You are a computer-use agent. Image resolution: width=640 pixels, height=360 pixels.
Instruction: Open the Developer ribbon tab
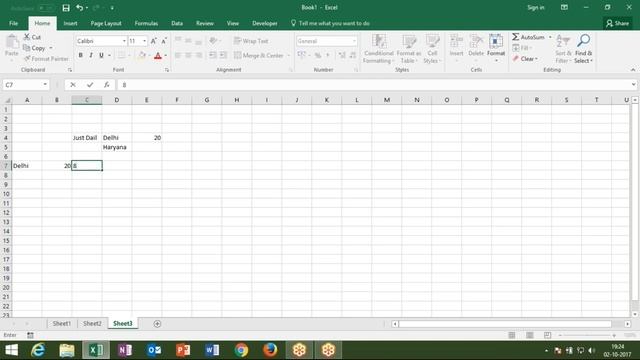pos(264,23)
